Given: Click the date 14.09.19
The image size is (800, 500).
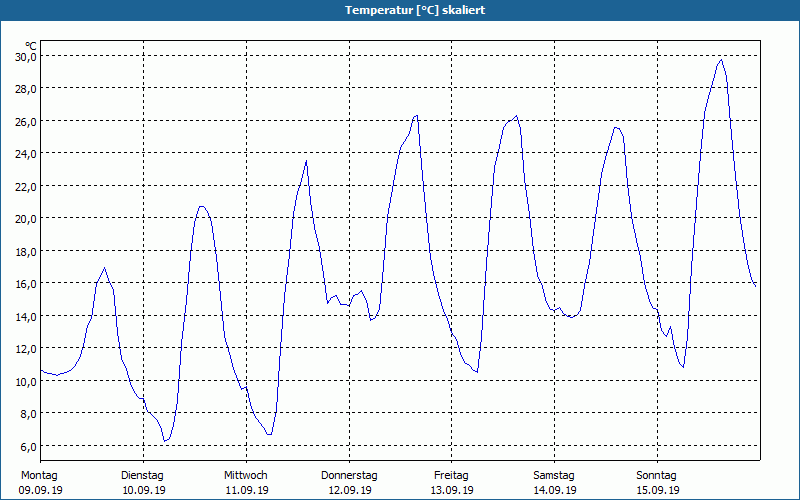Looking at the screenshot, I should (x=555, y=490).
